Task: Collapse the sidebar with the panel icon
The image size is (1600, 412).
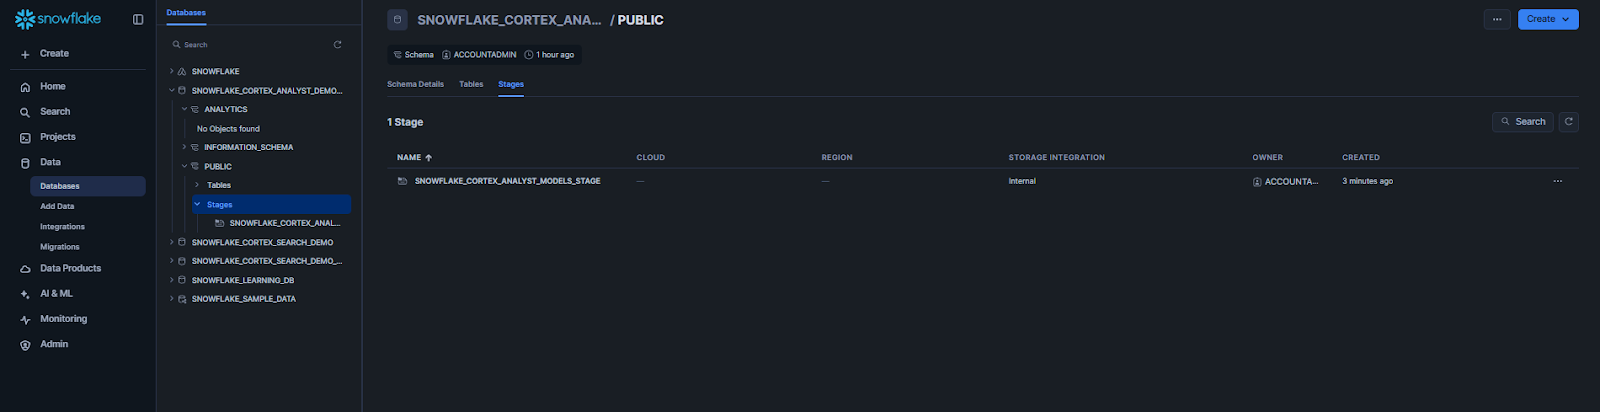Action: (138, 19)
